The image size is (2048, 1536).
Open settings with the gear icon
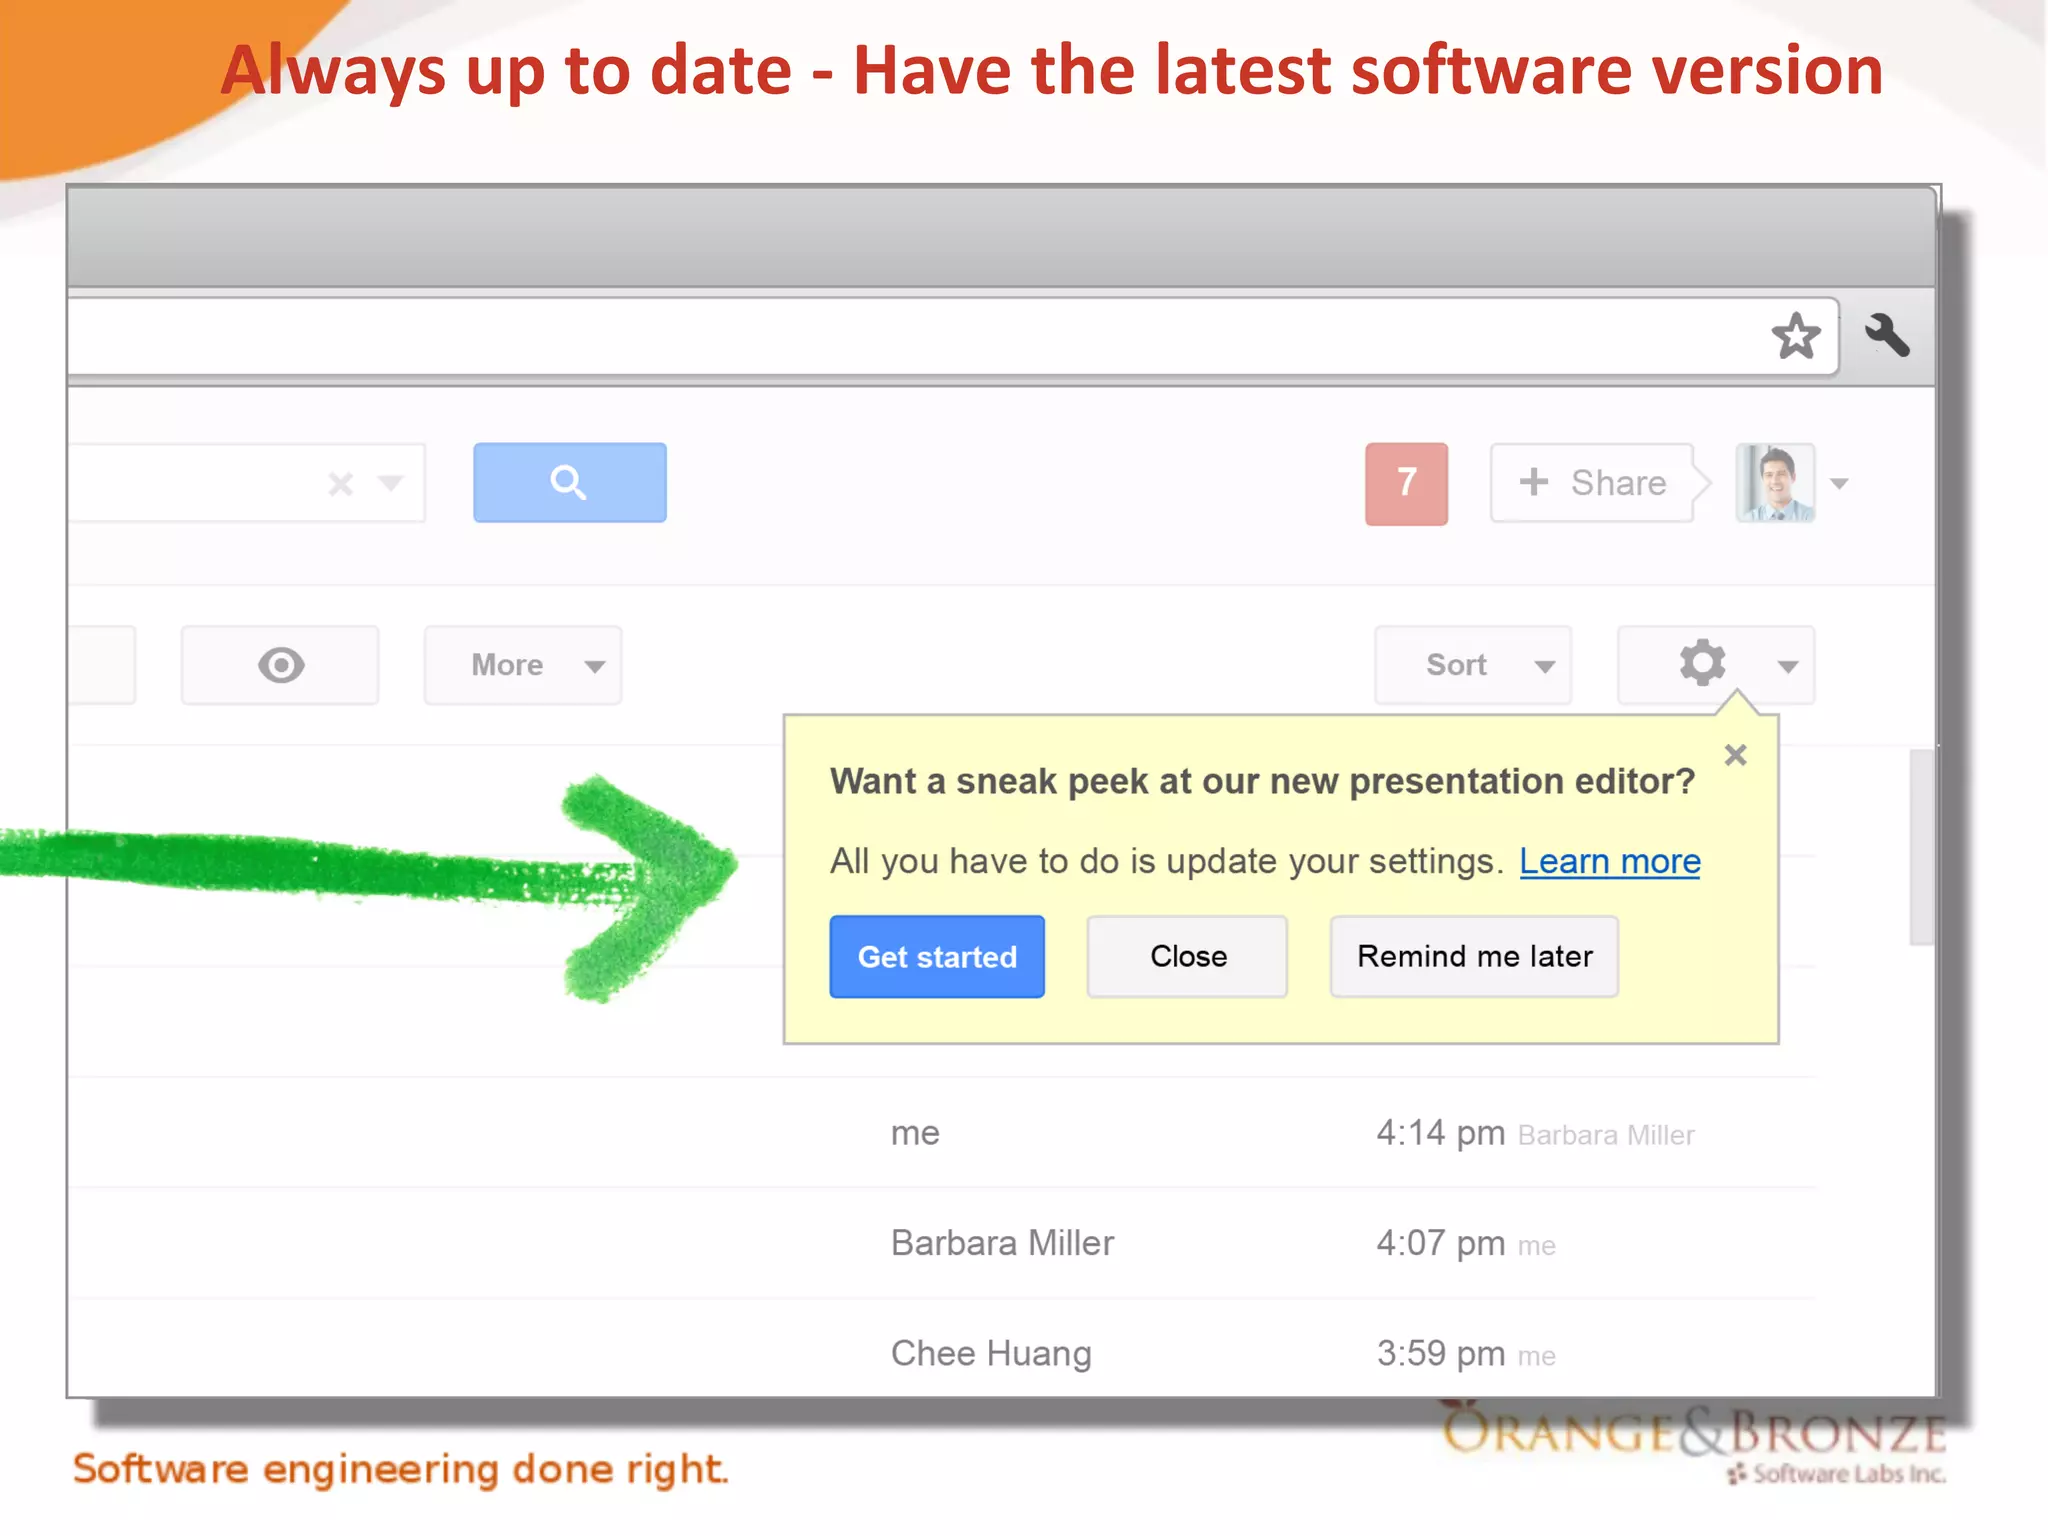[1702, 663]
